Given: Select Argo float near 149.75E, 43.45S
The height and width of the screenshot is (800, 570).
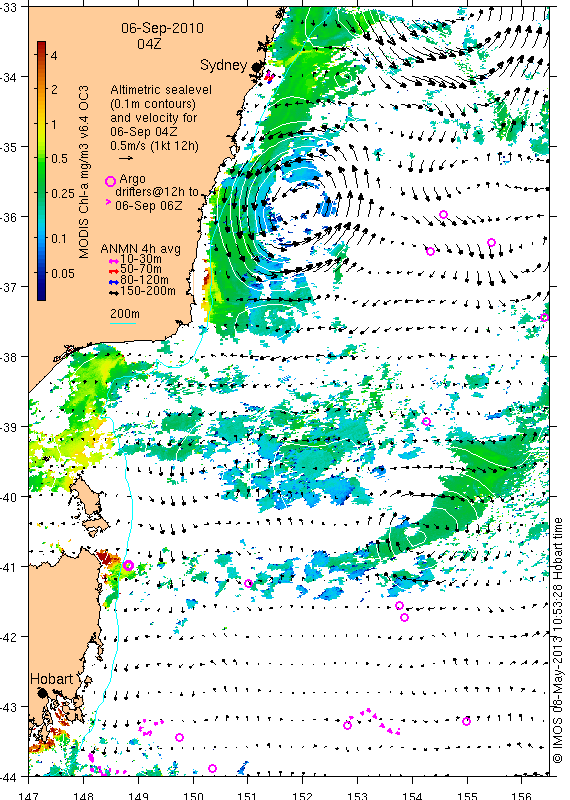Looking at the screenshot, I should click(180, 737).
